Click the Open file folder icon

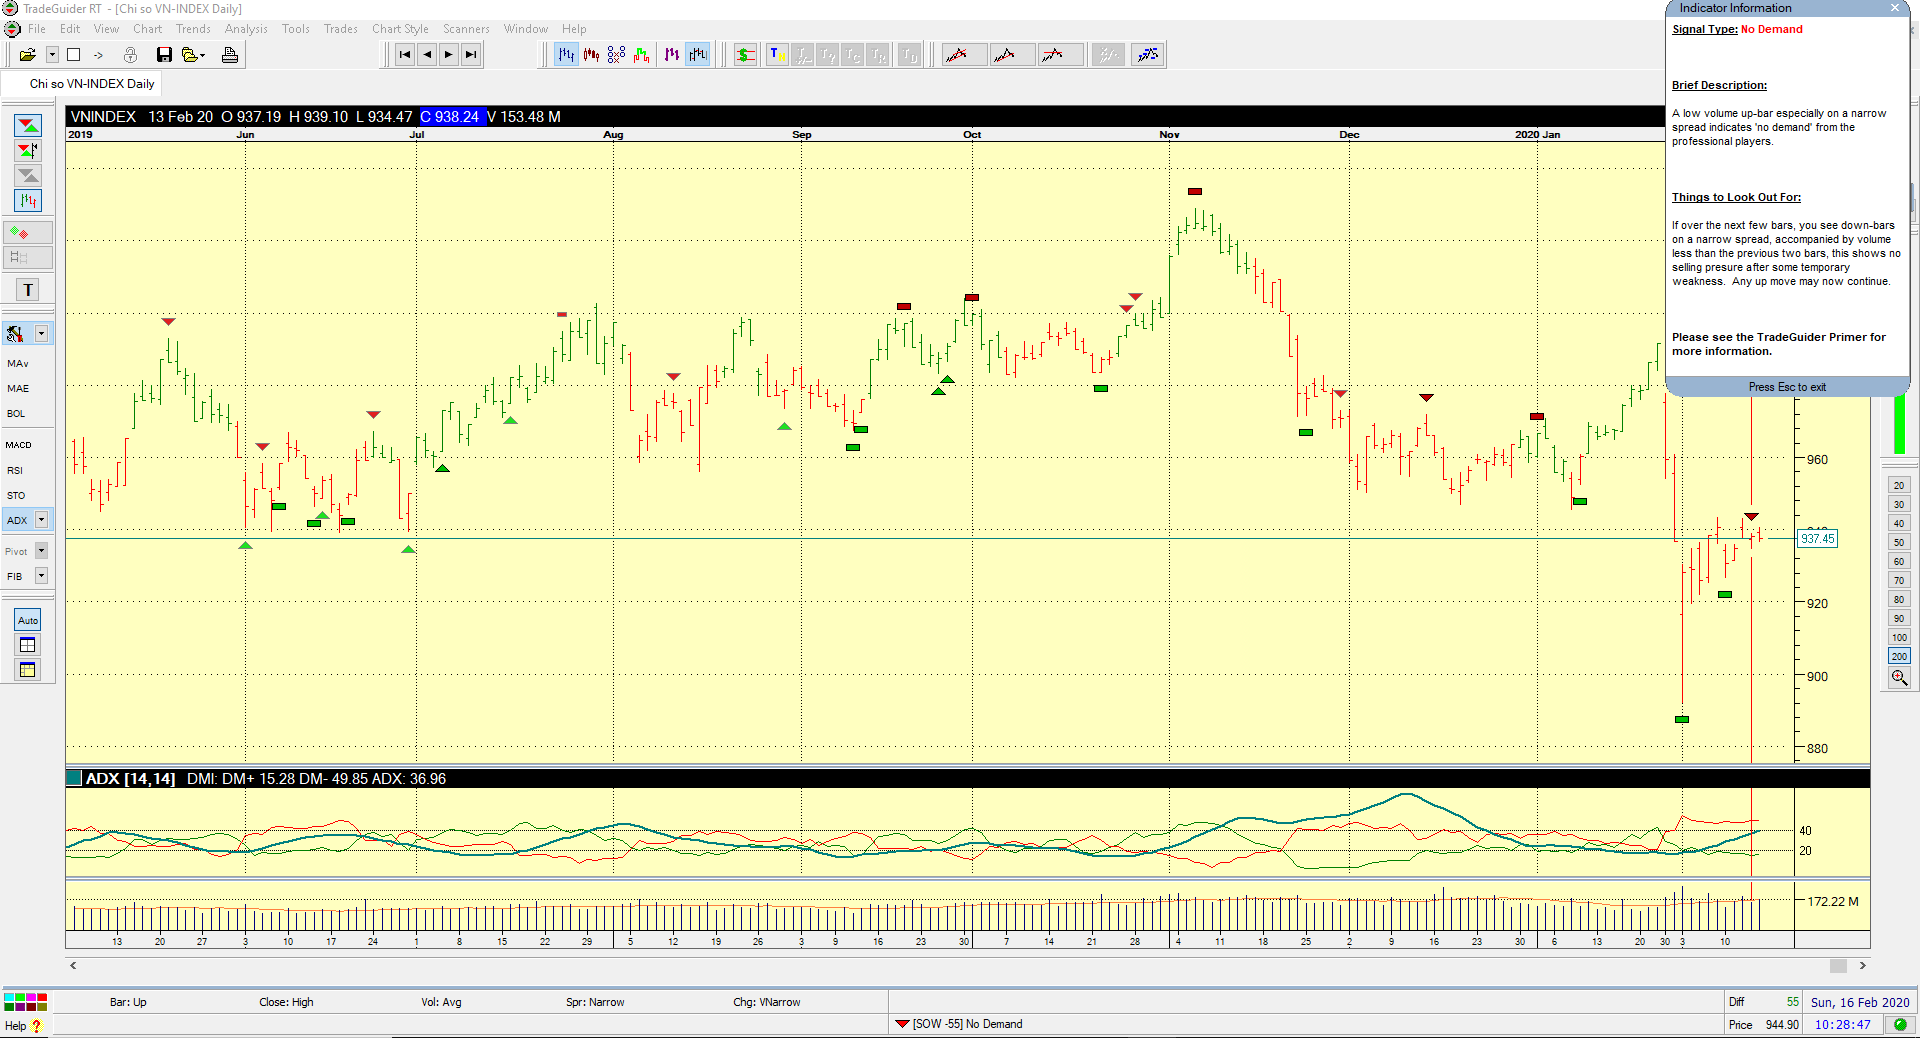click(27, 55)
